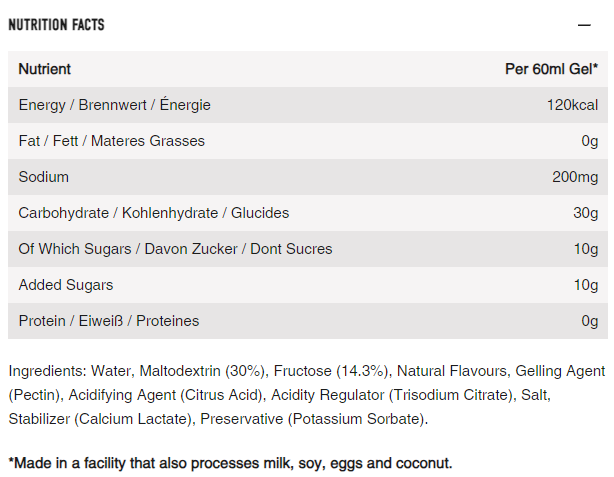Select the Of Which Sugars row label
The width and height of the screenshot is (614, 477).
(x=176, y=249)
